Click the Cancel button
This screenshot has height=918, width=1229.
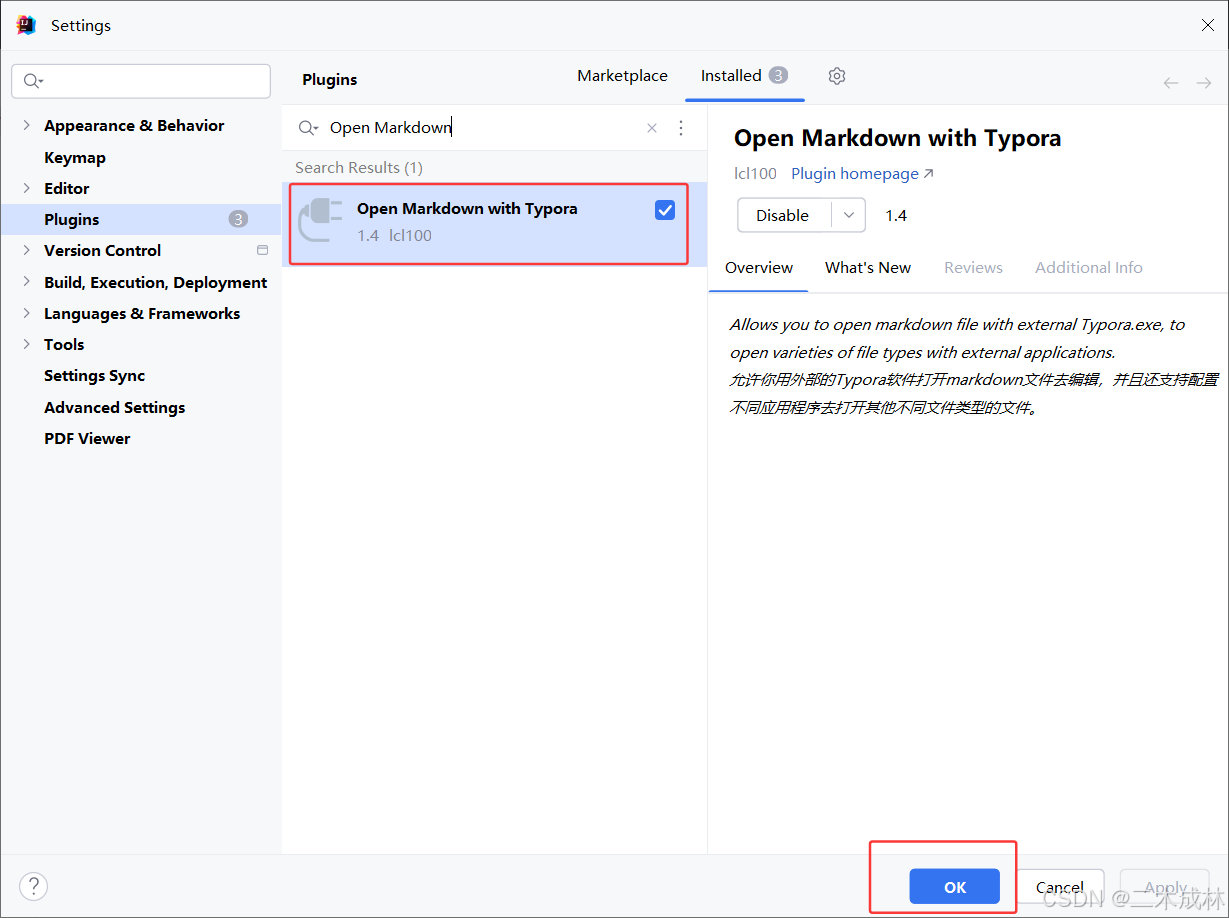coord(1060,887)
